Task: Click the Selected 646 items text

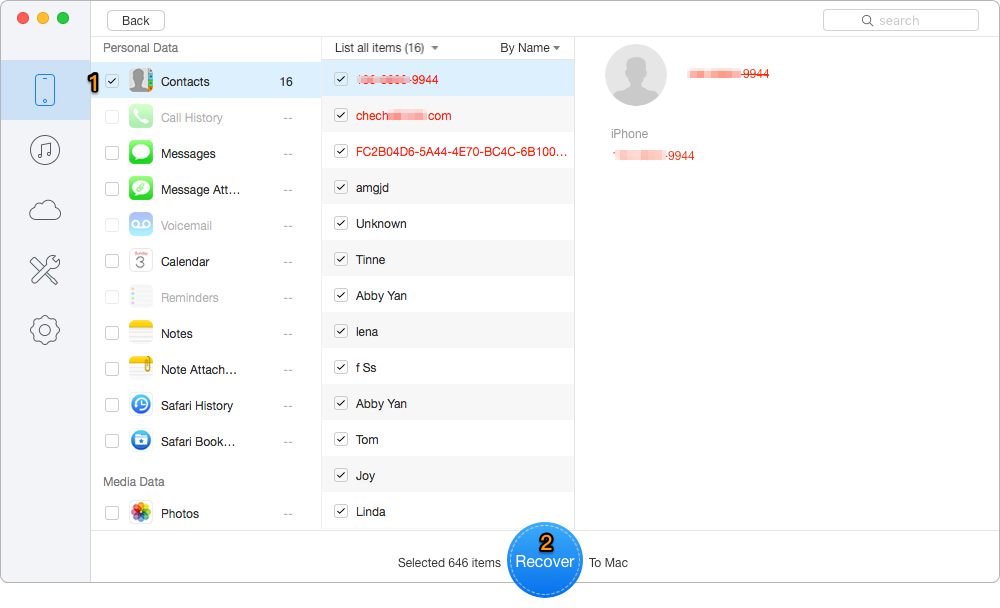Action: coord(449,563)
